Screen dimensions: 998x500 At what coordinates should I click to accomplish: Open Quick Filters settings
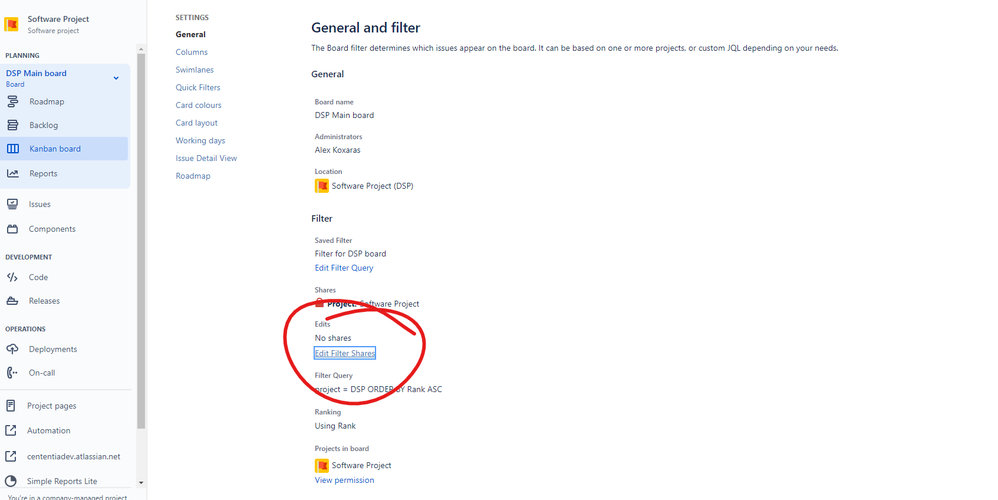click(x=198, y=88)
